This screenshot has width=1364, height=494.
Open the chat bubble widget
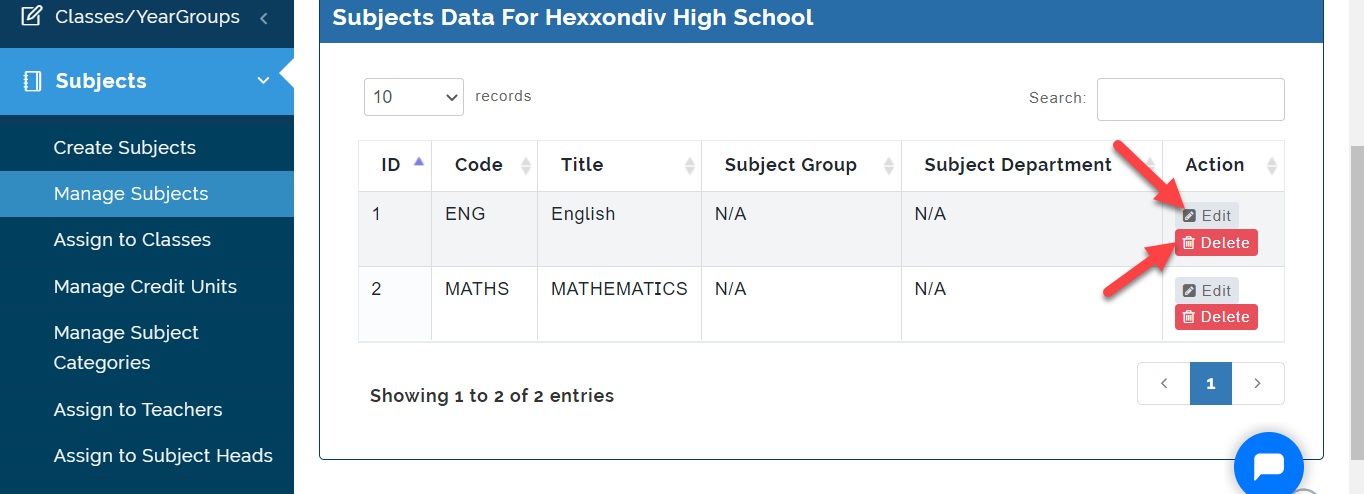coord(1268,466)
